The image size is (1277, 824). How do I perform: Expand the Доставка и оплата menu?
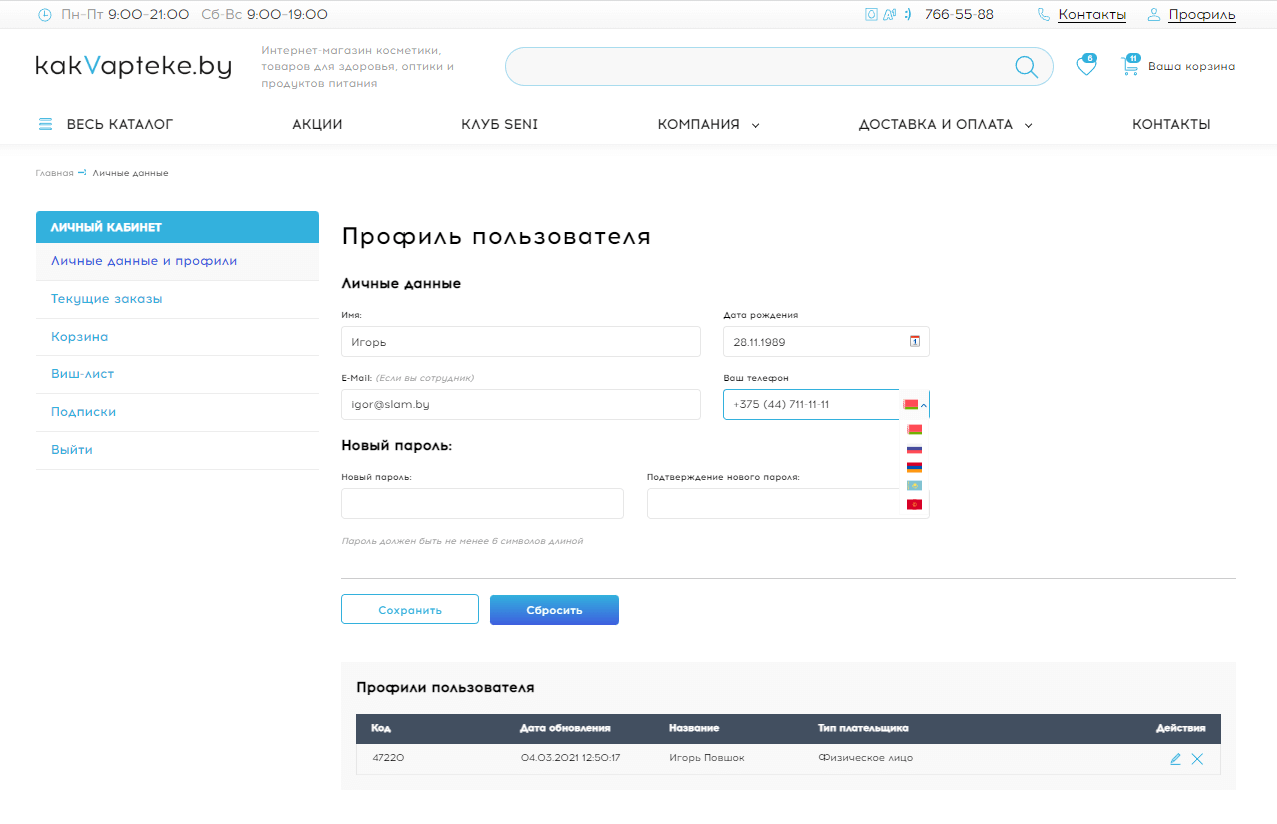[945, 125]
